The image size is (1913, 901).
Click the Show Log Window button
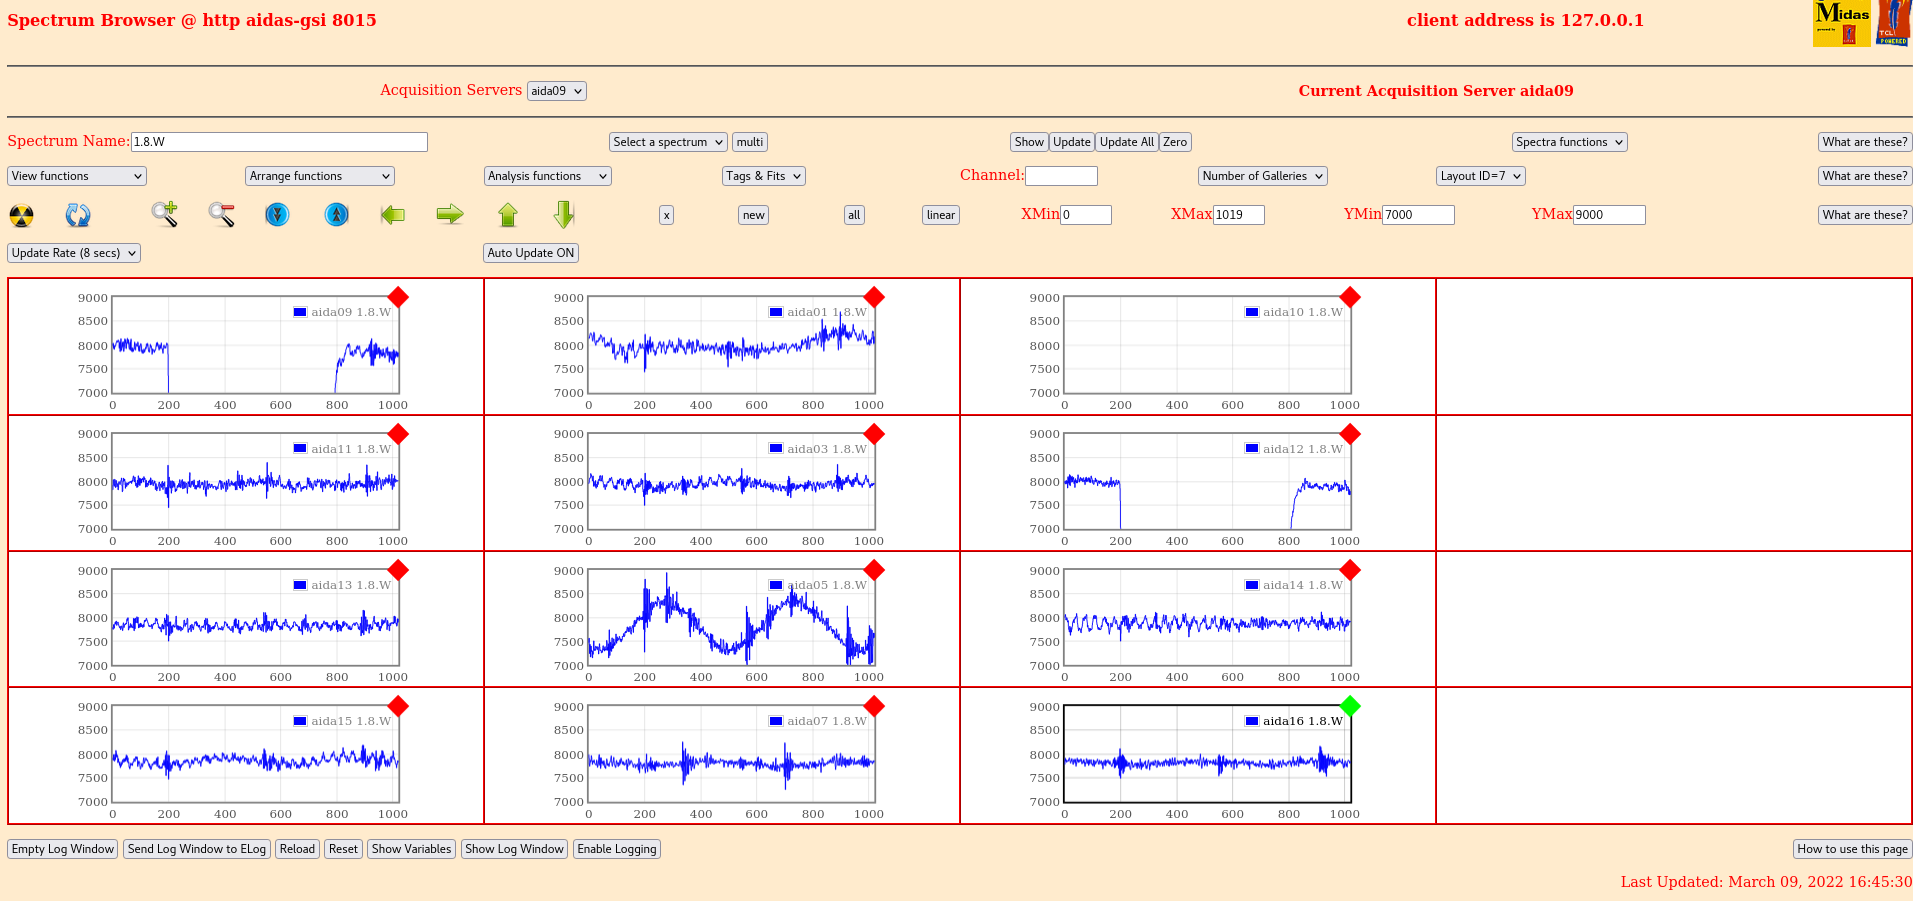(514, 849)
